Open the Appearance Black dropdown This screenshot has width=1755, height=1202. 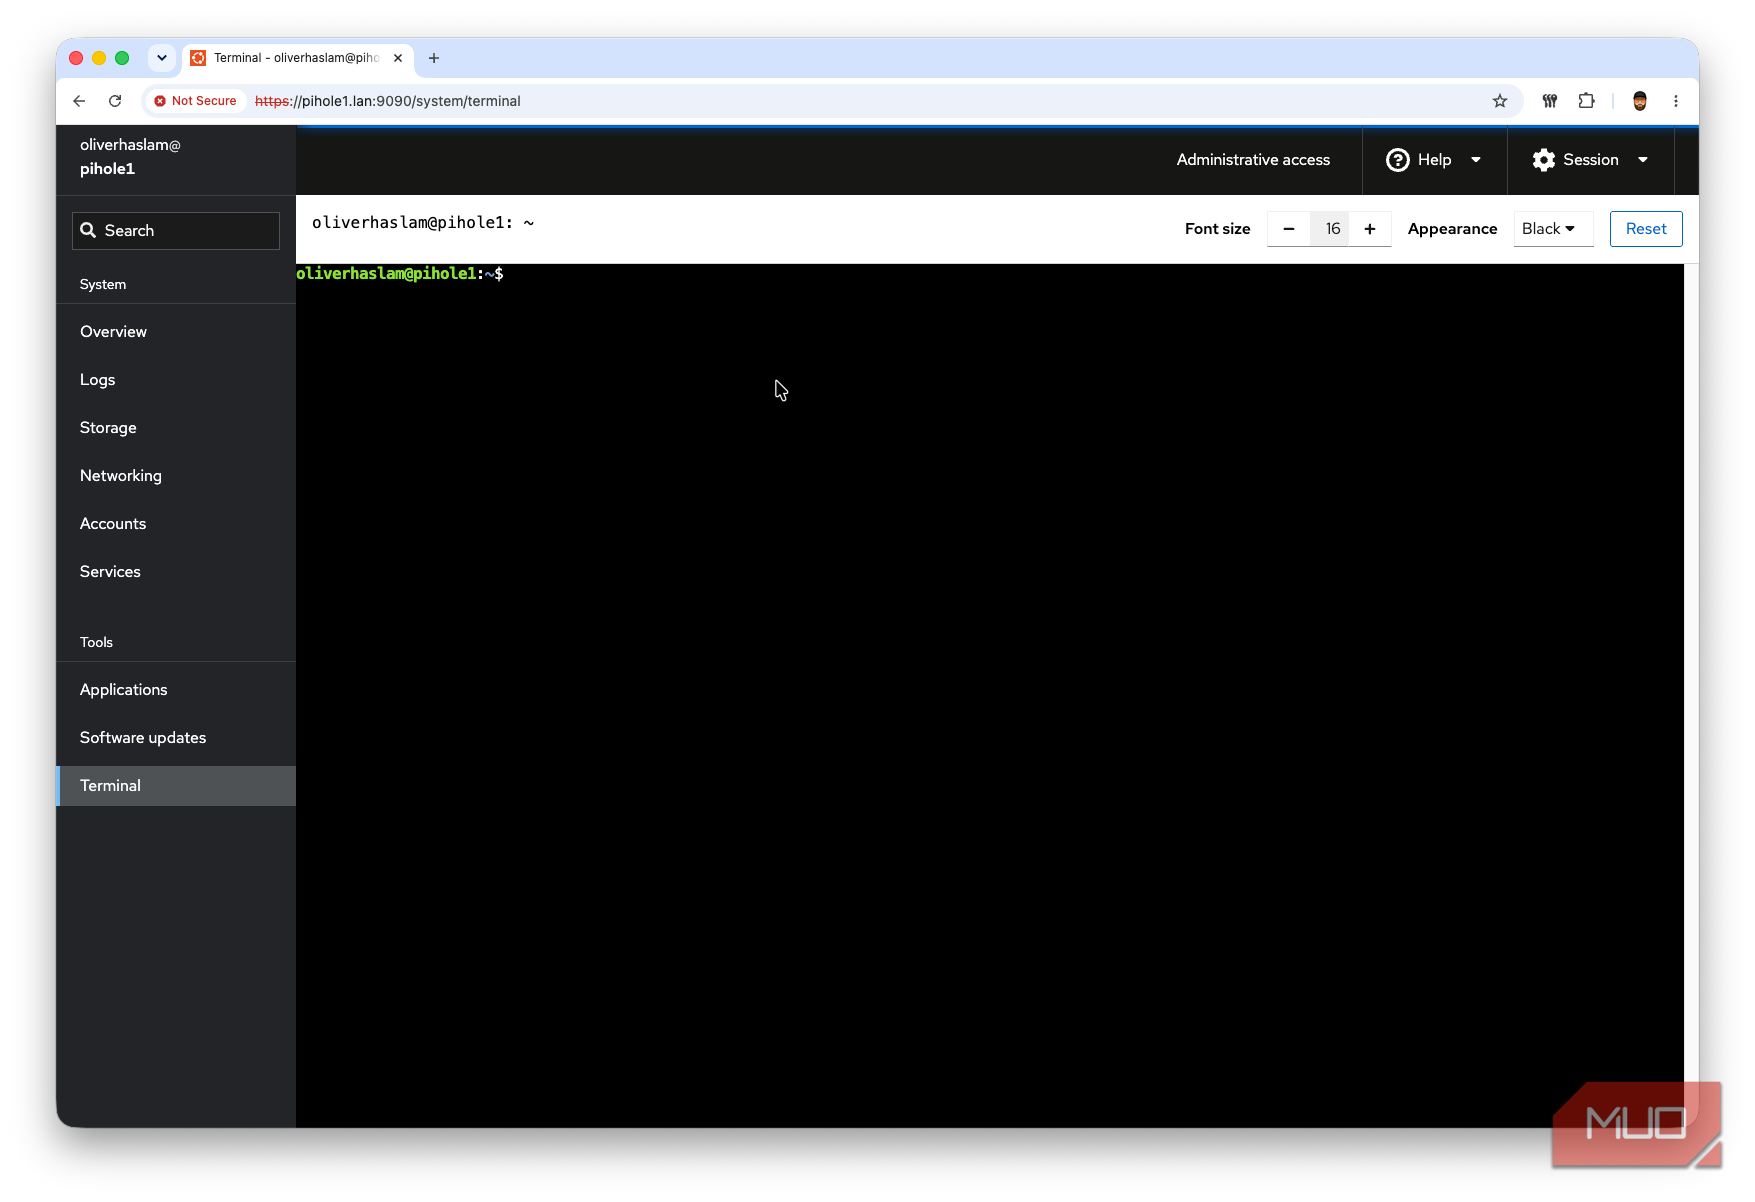(x=1553, y=229)
